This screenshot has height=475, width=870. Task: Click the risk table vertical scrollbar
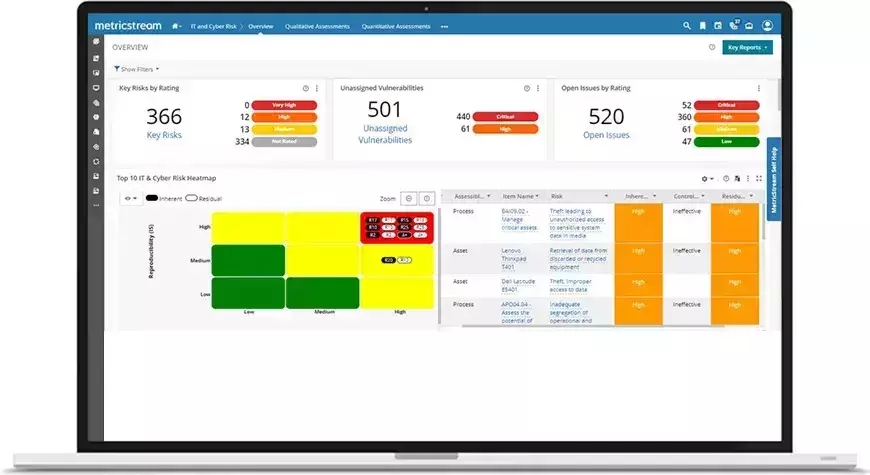pos(764,221)
